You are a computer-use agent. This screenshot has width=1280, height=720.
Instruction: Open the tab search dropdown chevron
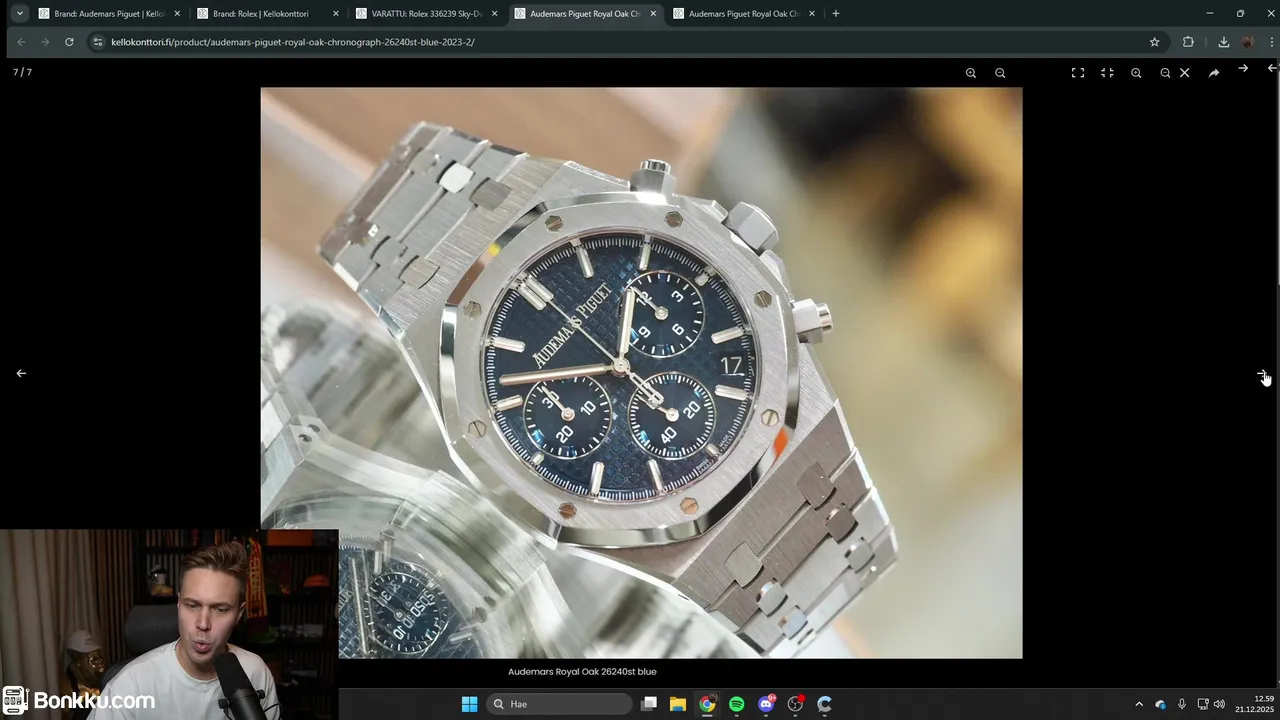coord(19,14)
